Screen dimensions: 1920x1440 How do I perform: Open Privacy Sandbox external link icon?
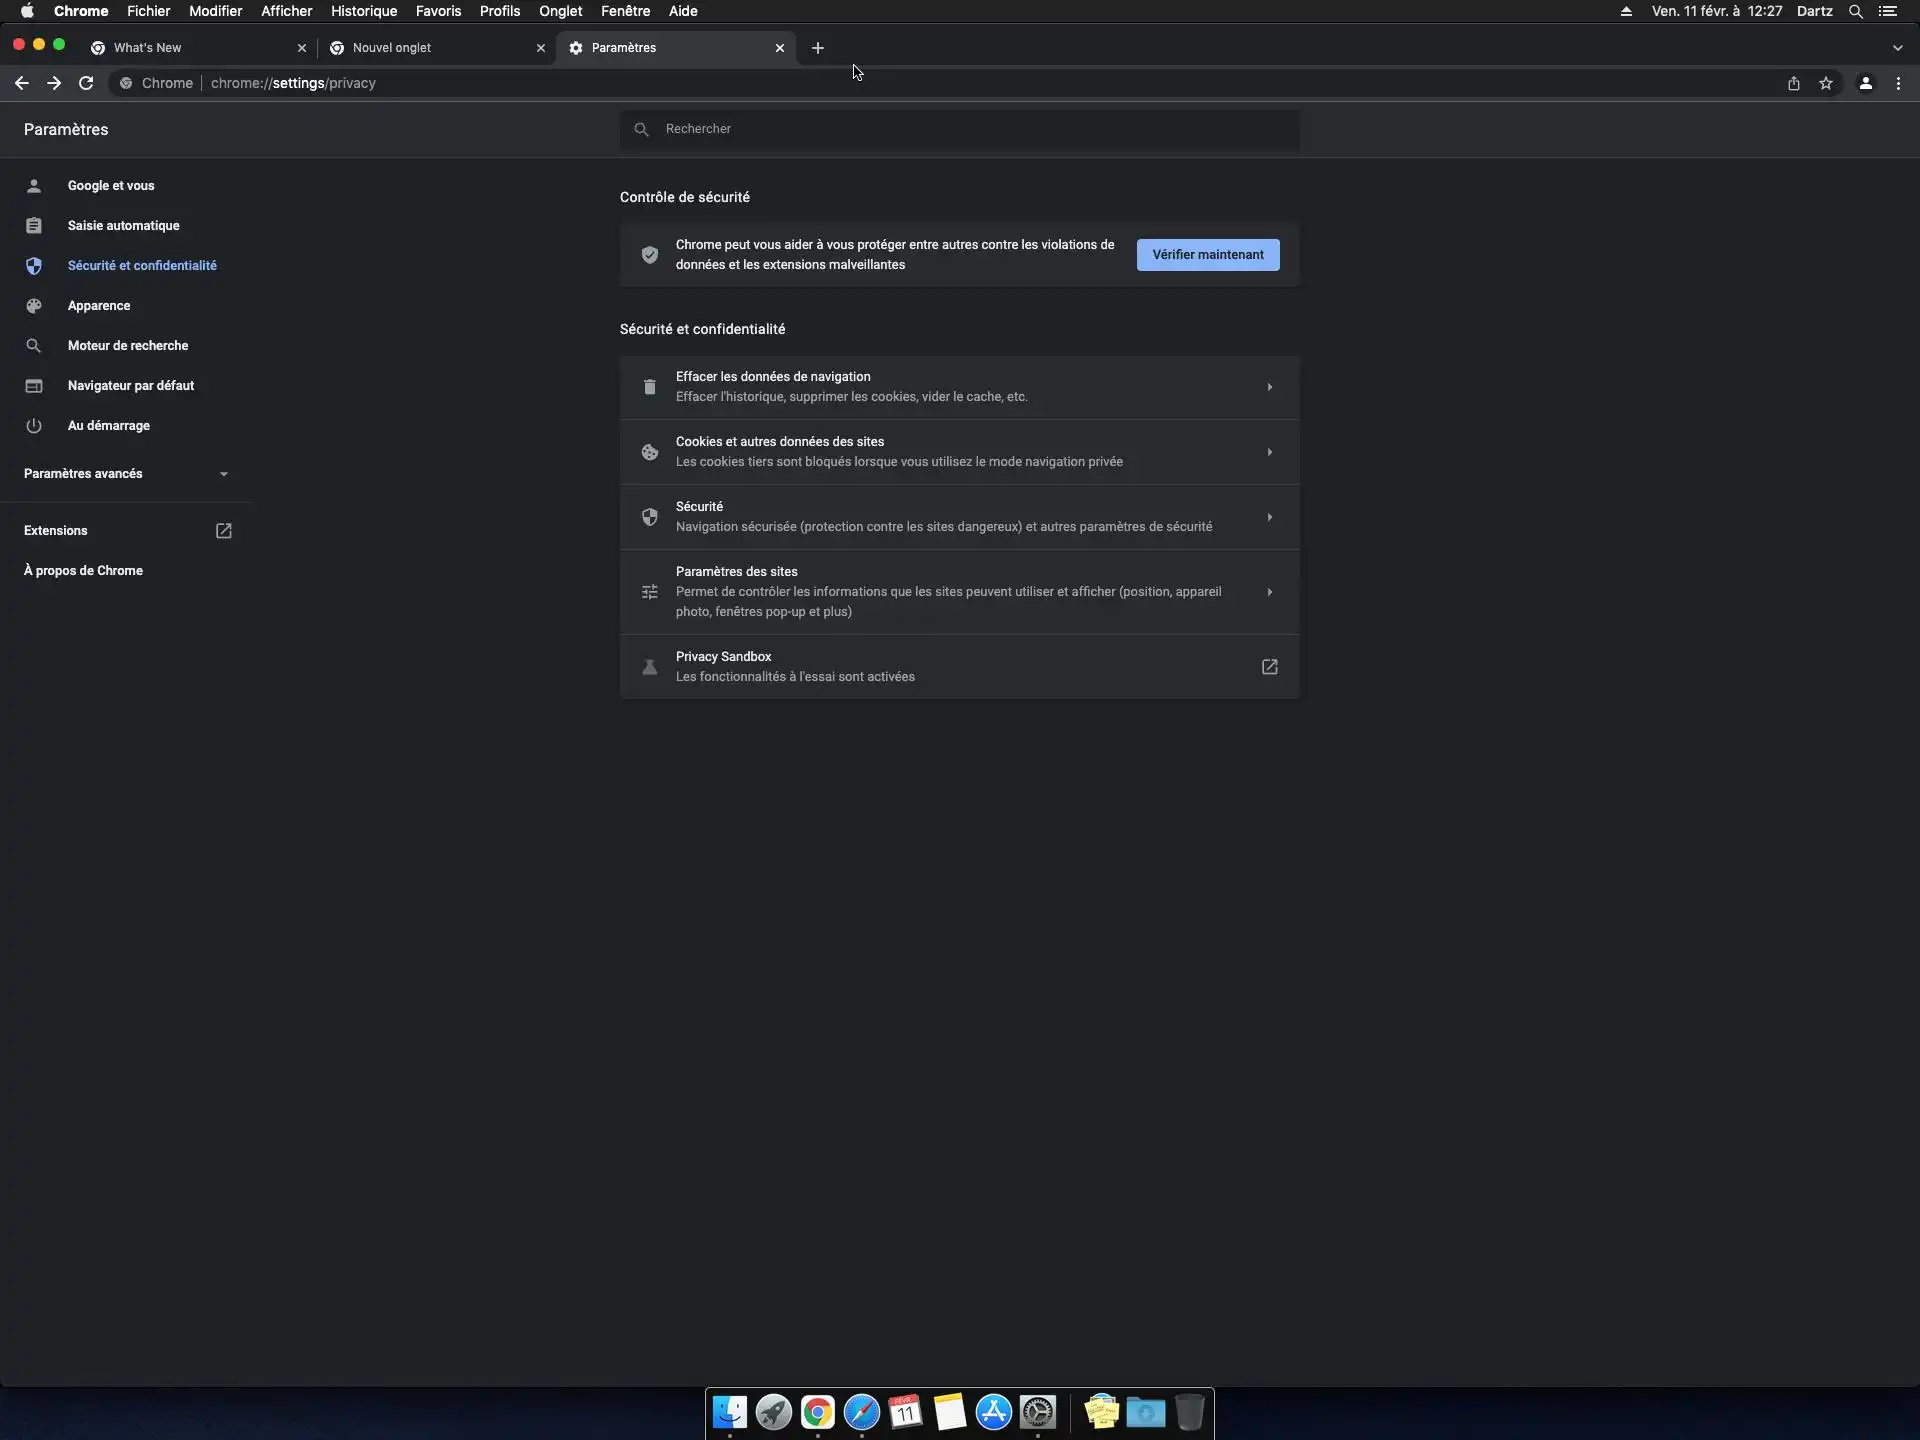(x=1269, y=667)
